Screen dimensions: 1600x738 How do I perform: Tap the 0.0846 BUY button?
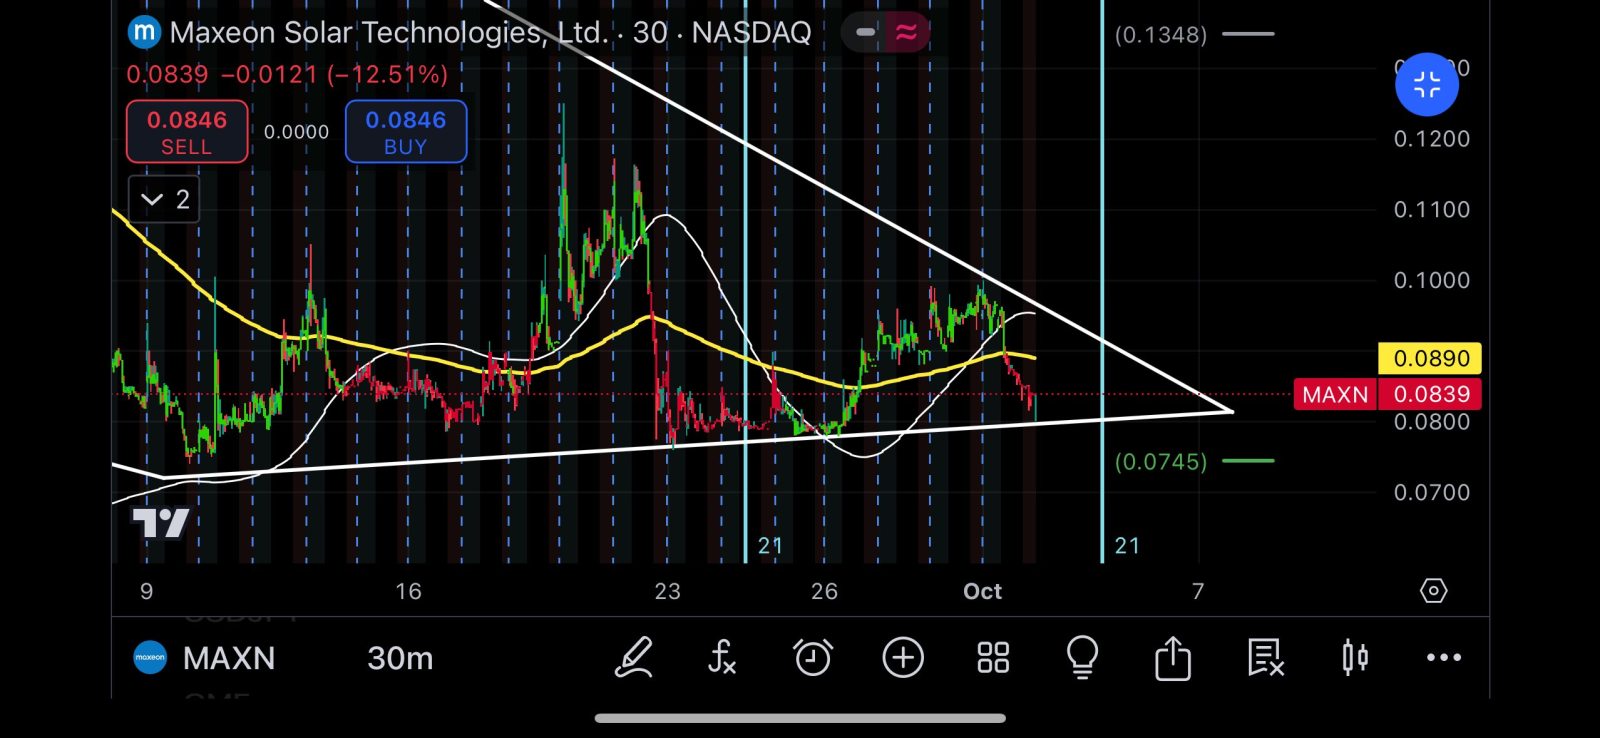(x=406, y=131)
